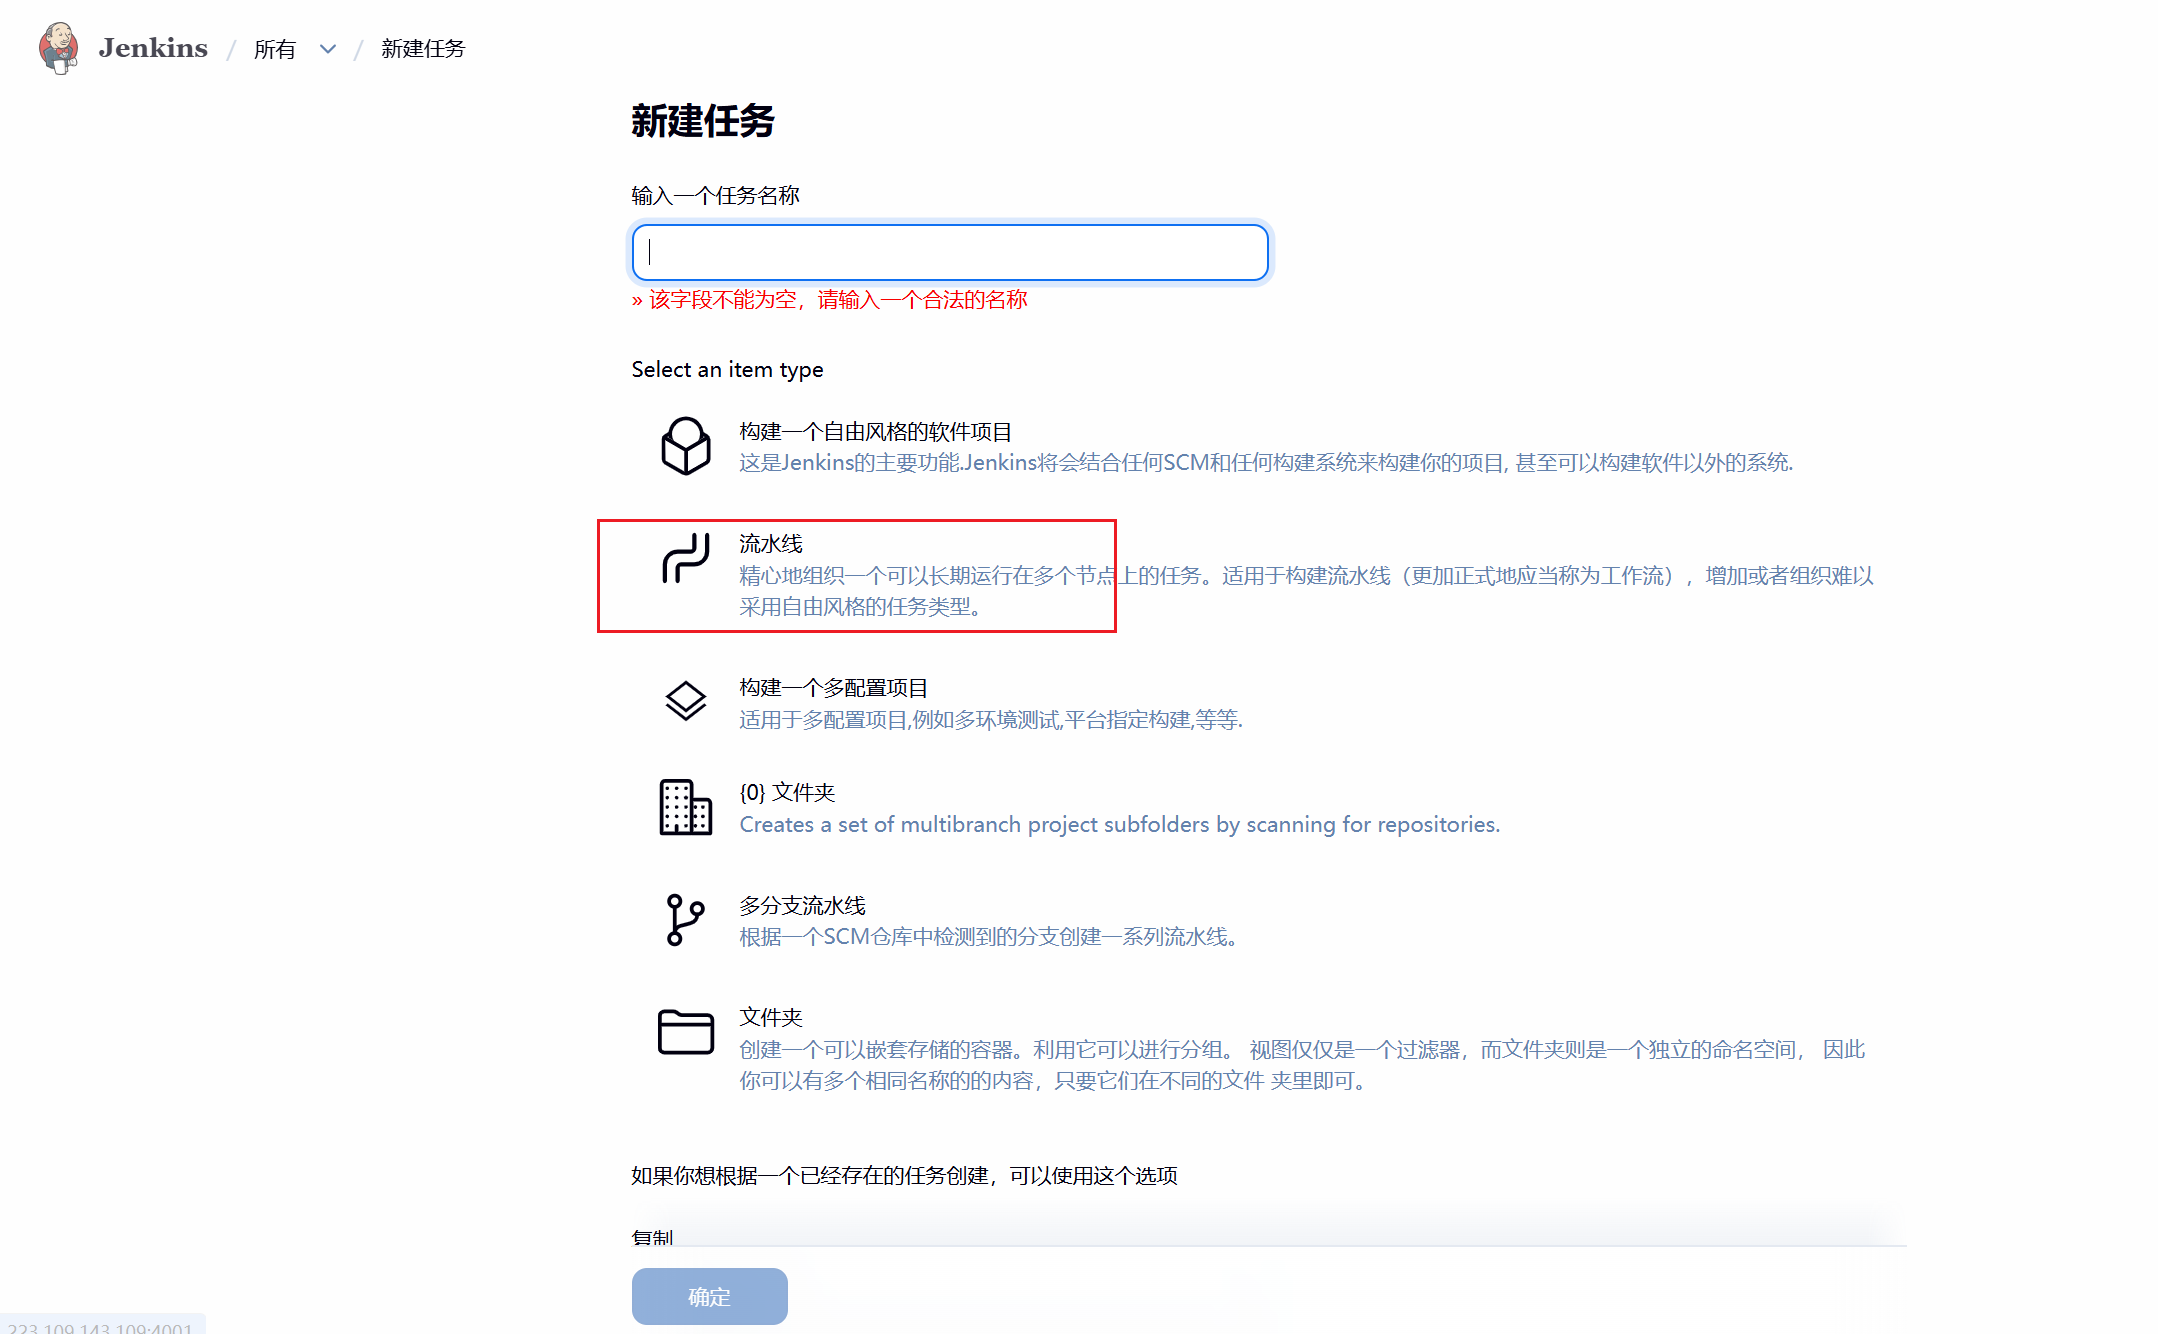
Task: Expand the 所有 breadcrumb dropdown chevron
Action: coord(328,49)
